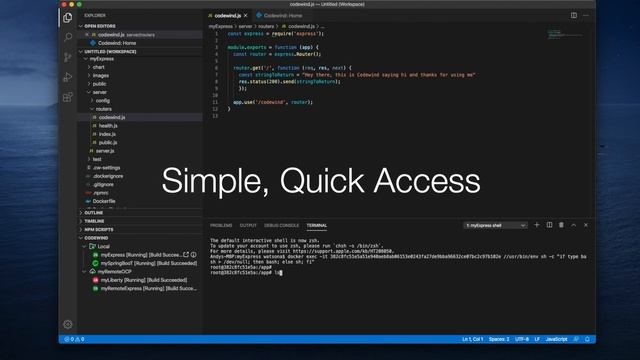Change language mode via JavaScript
The image size is (640, 360).
point(556,339)
